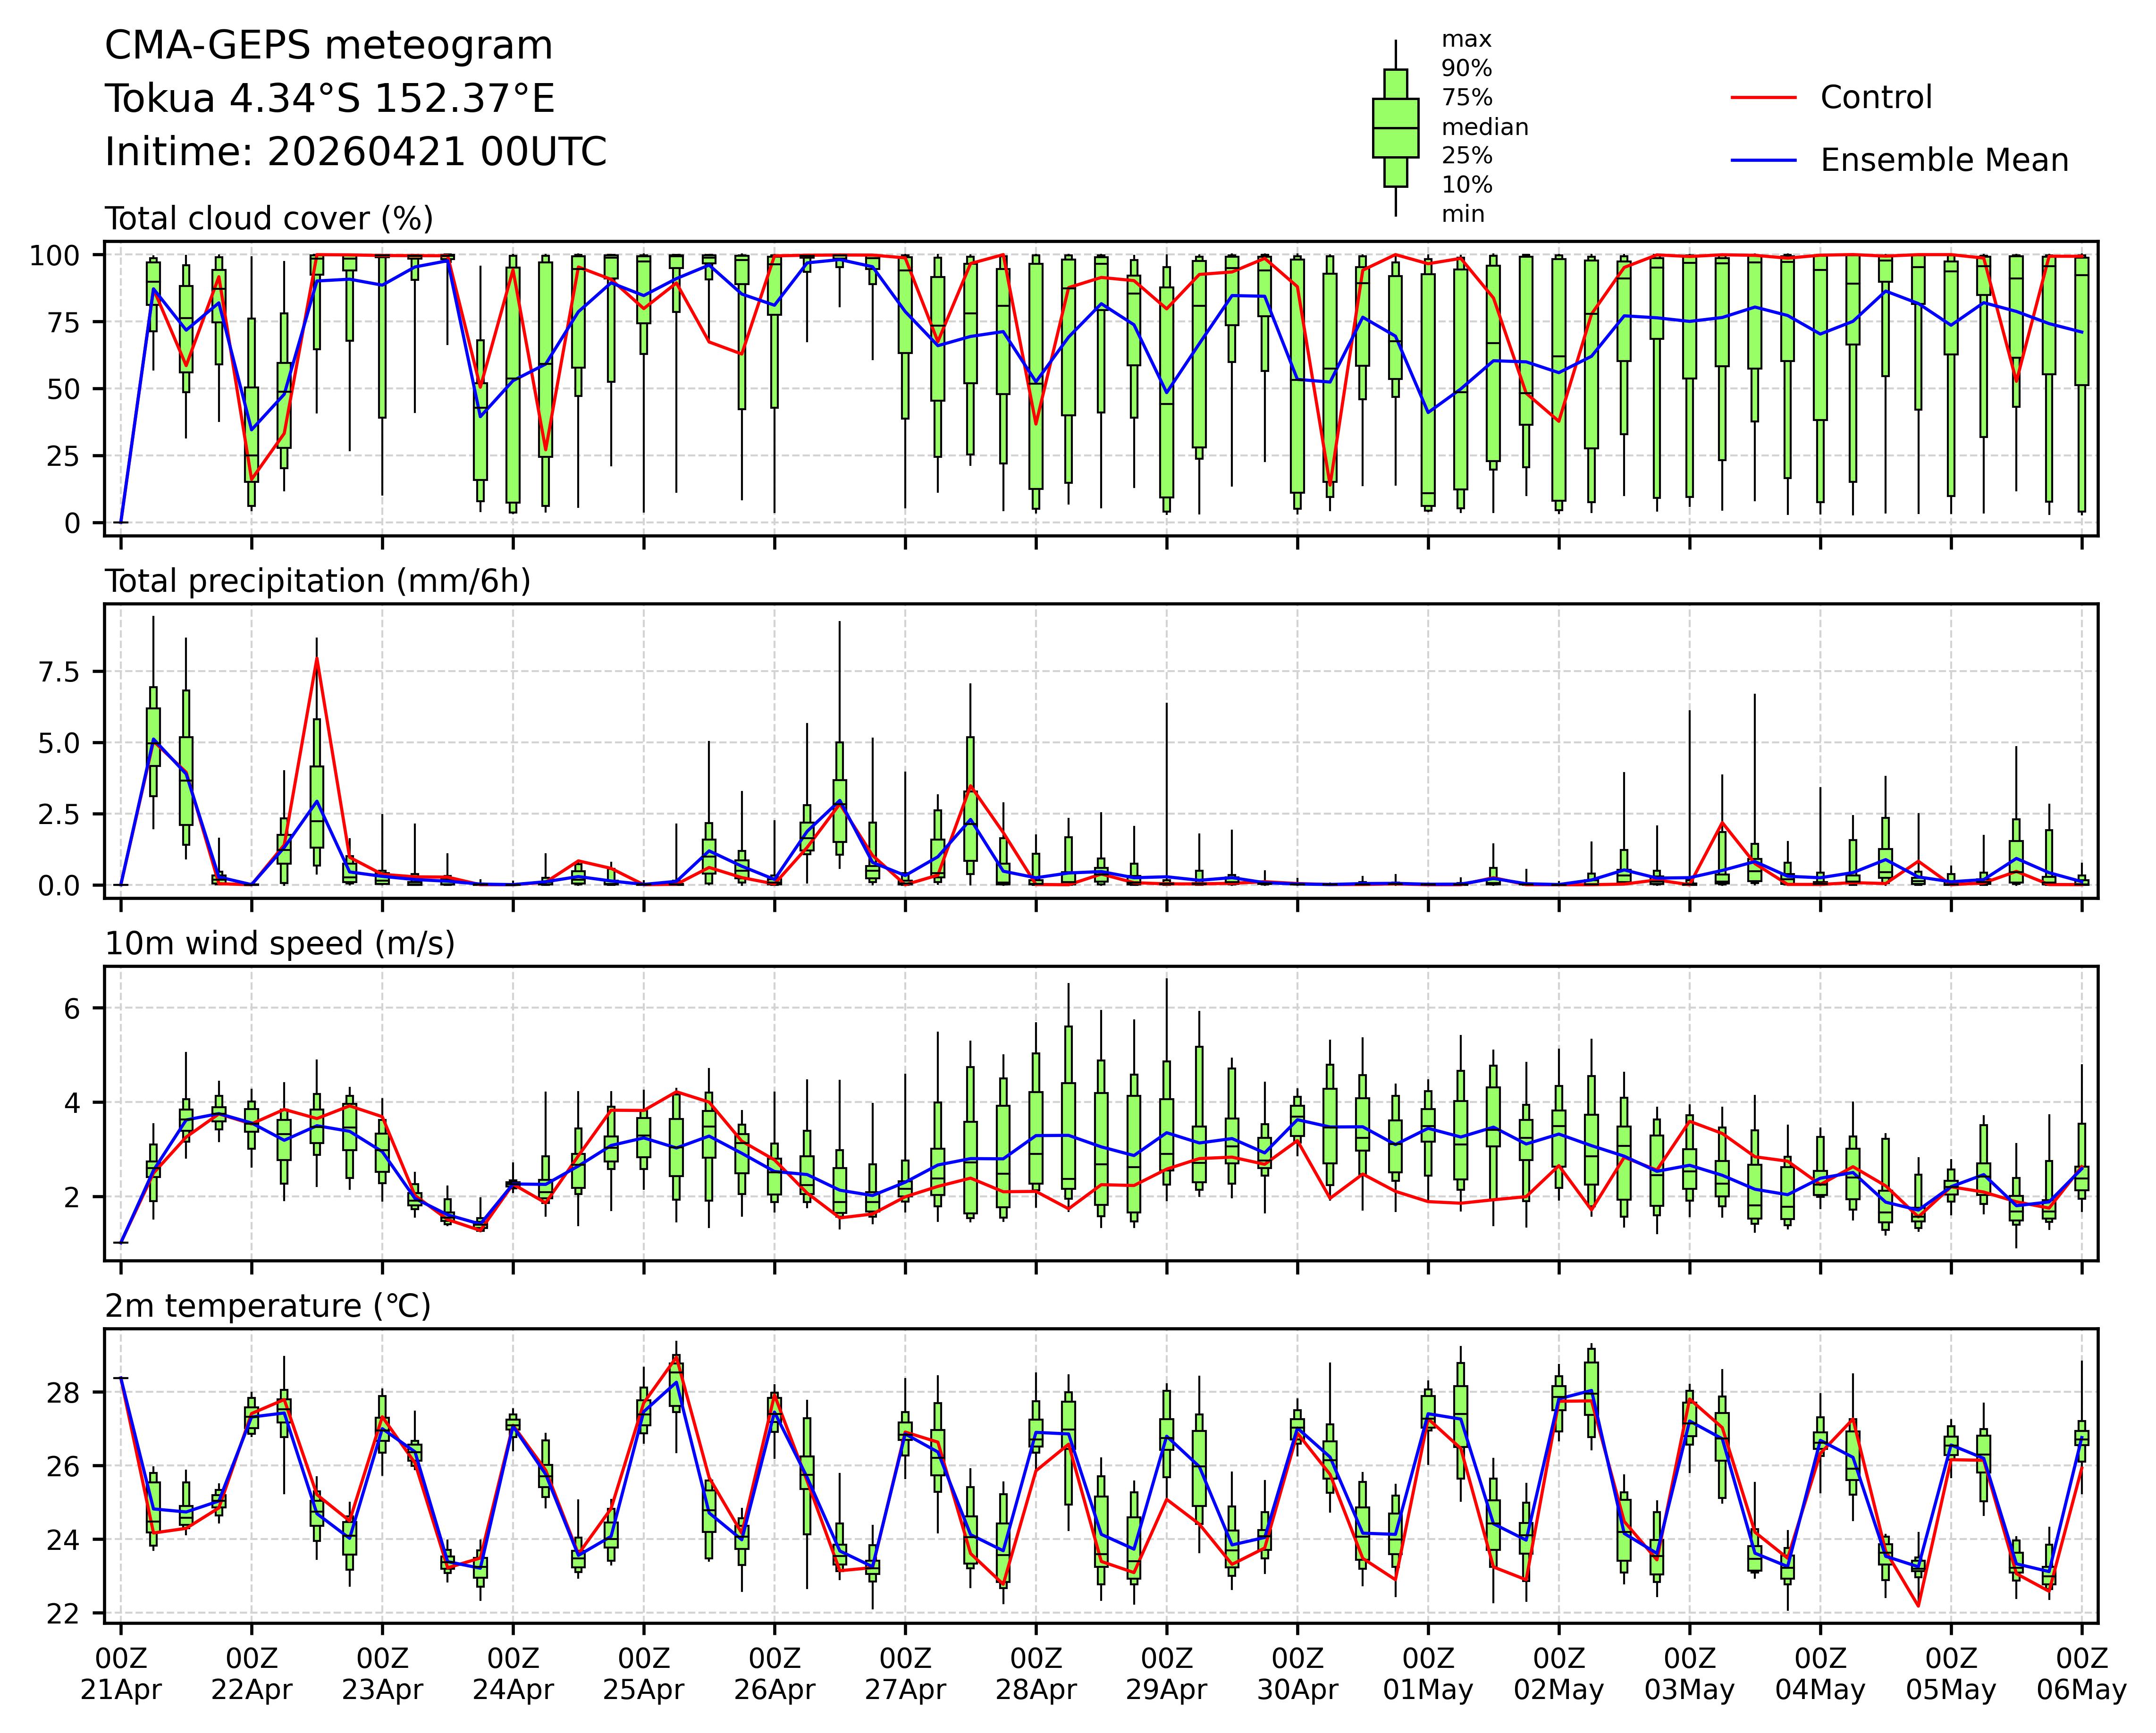
Task: Click the green boxplot legend symbol
Action: 1395,128
